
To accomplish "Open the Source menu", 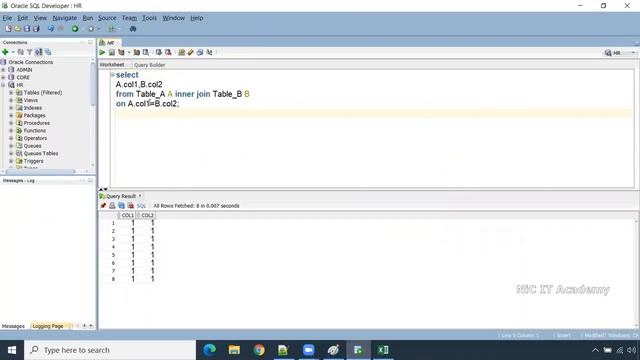I will [107, 18].
